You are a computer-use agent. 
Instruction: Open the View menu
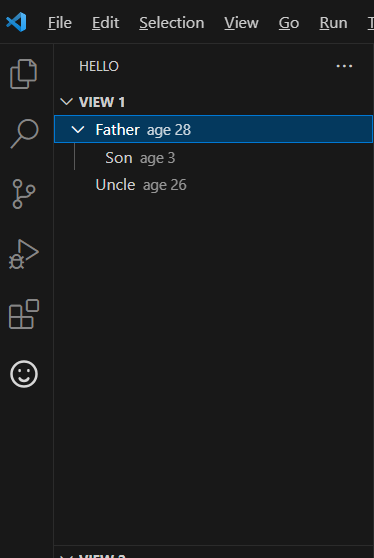click(x=241, y=23)
